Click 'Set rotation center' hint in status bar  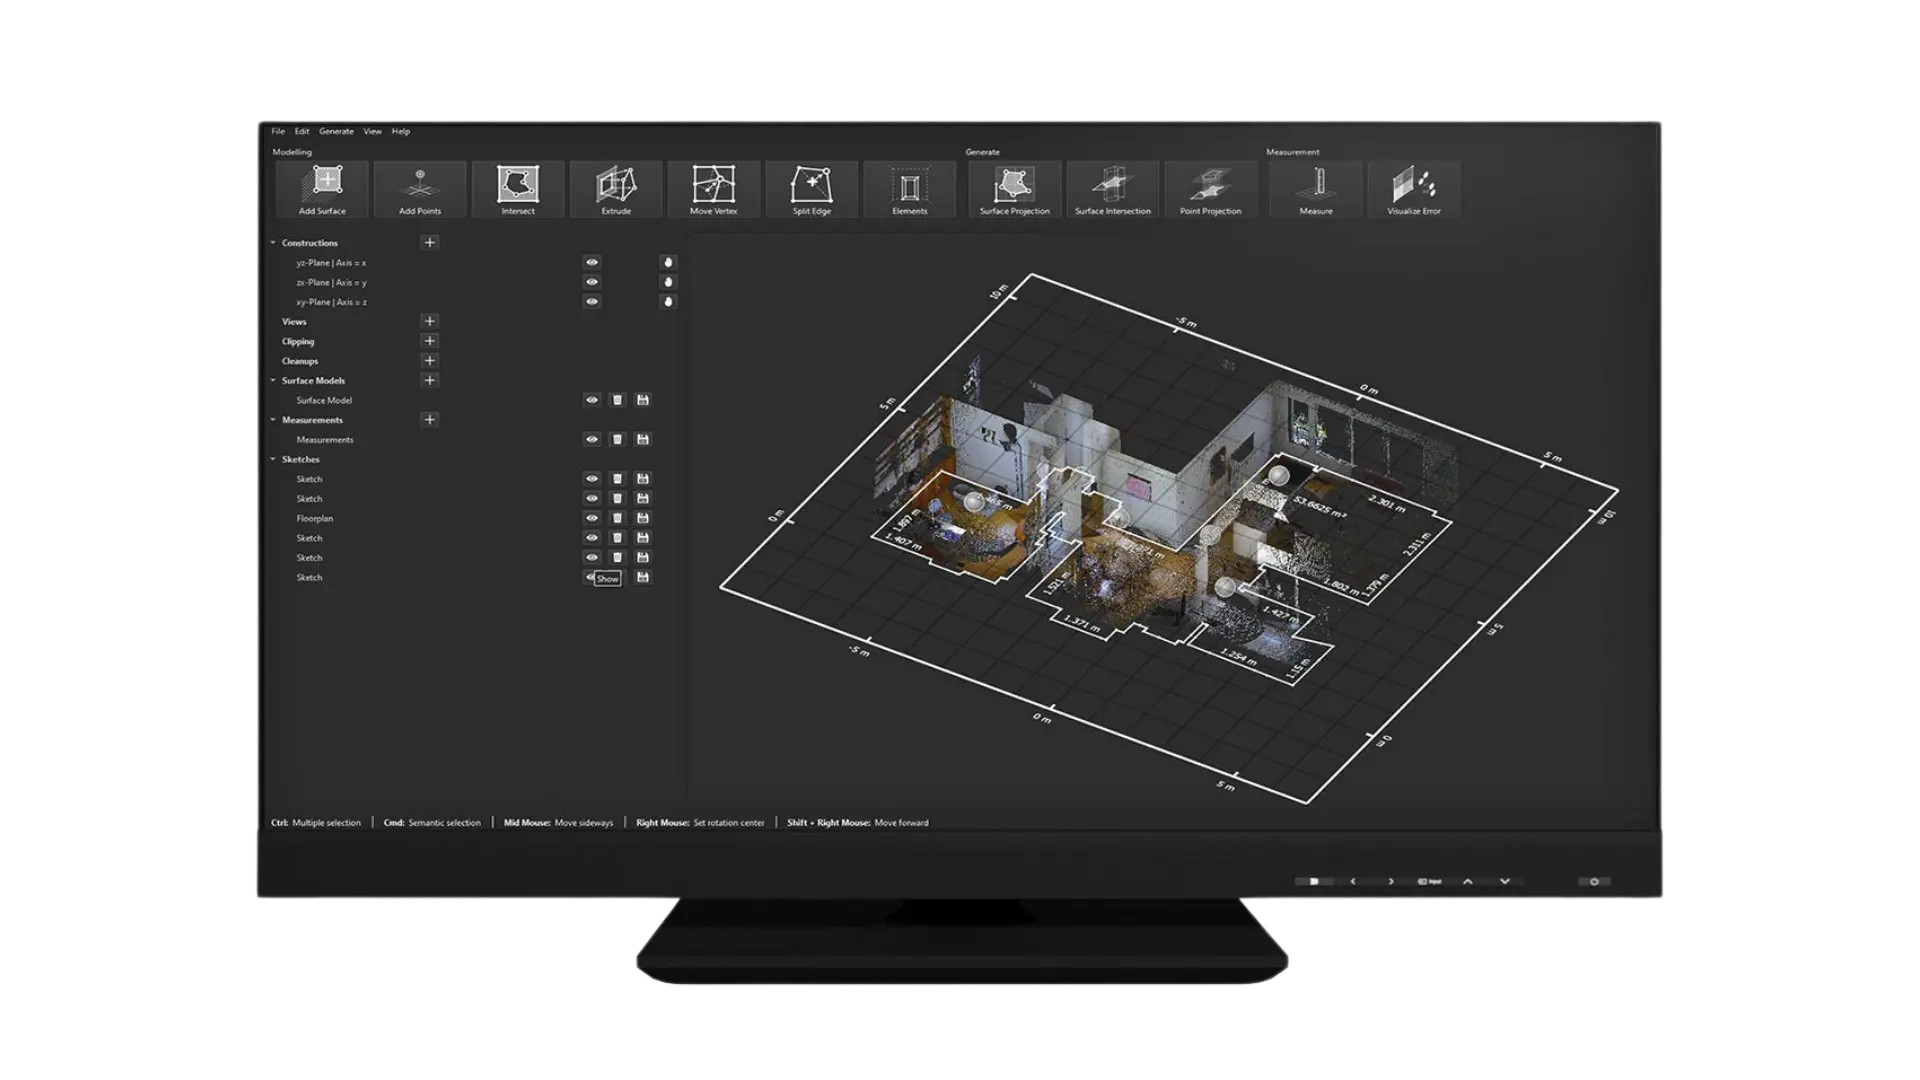tap(729, 823)
